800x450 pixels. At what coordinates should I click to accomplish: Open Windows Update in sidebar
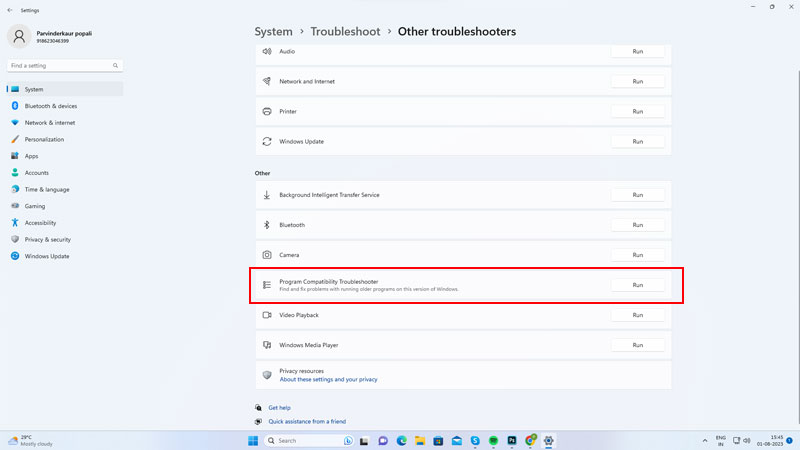click(65, 256)
